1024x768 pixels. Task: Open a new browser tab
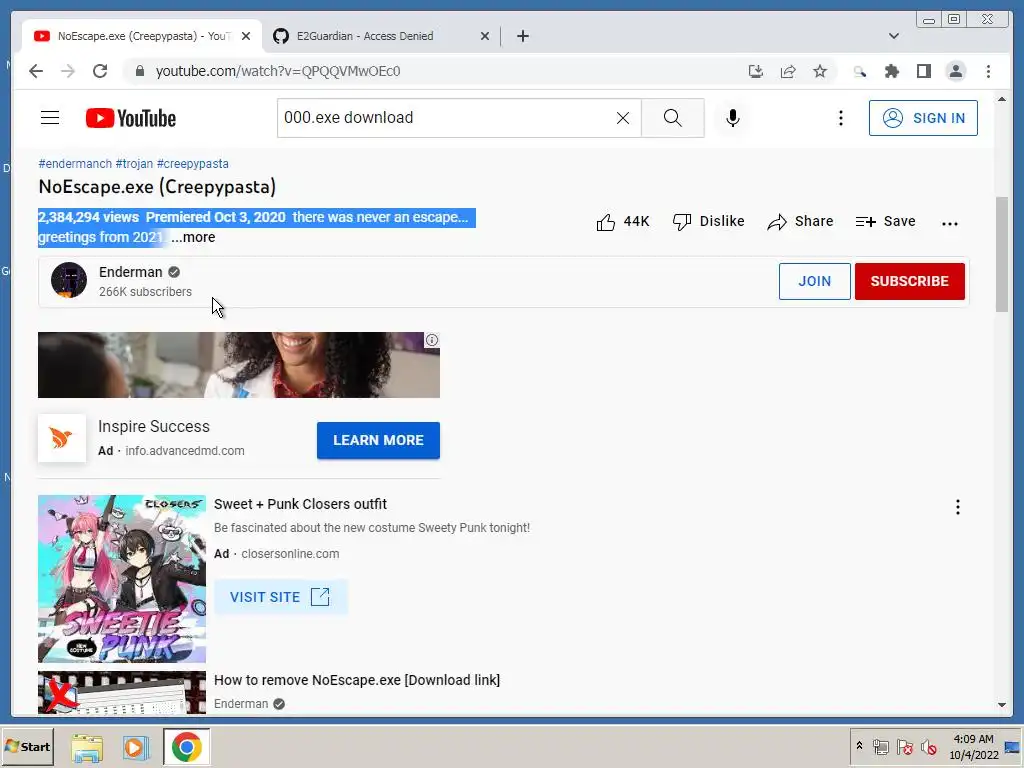pos(522,36)
